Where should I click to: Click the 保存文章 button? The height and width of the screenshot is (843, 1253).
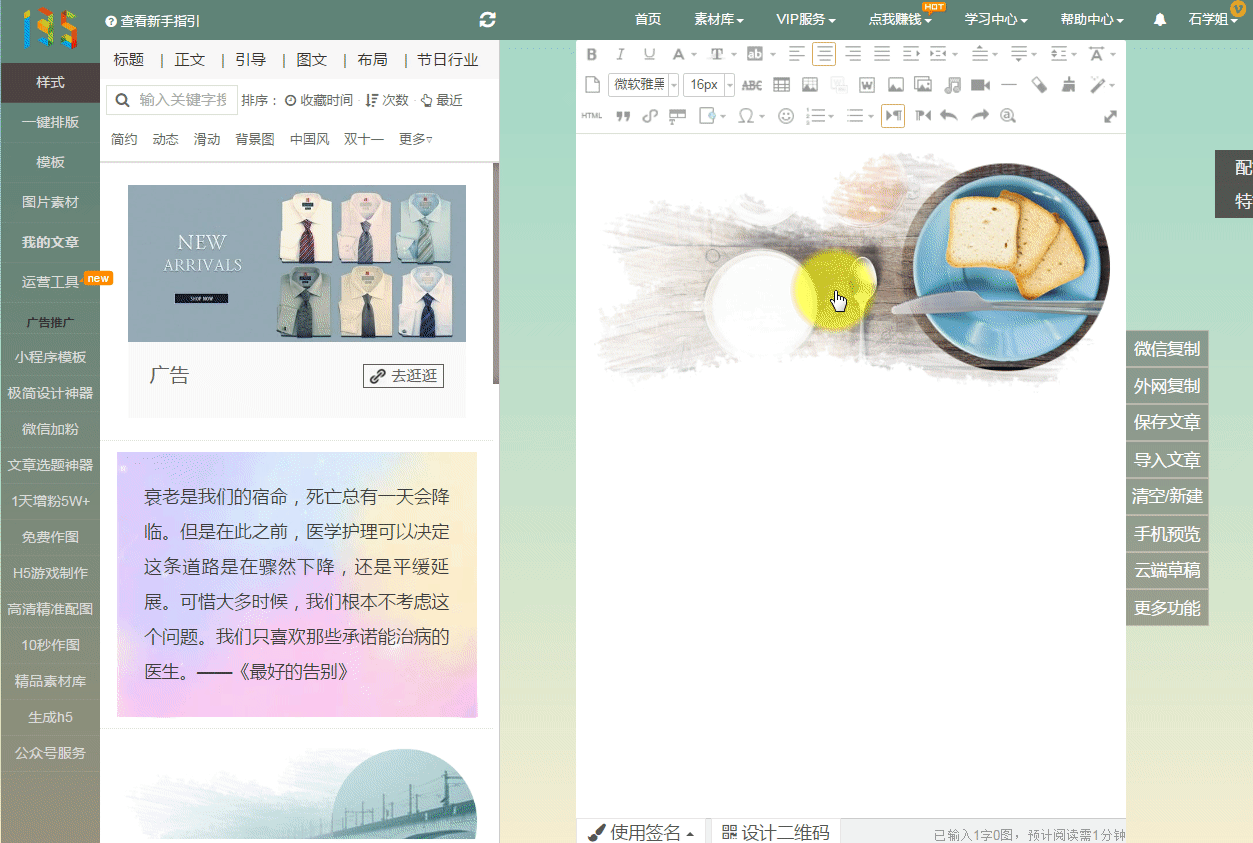point(1166,423)
